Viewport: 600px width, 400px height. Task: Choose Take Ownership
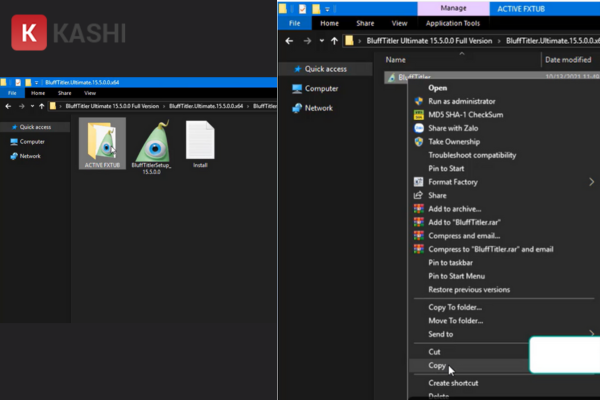pyautogui.click(x=454, y=142)
